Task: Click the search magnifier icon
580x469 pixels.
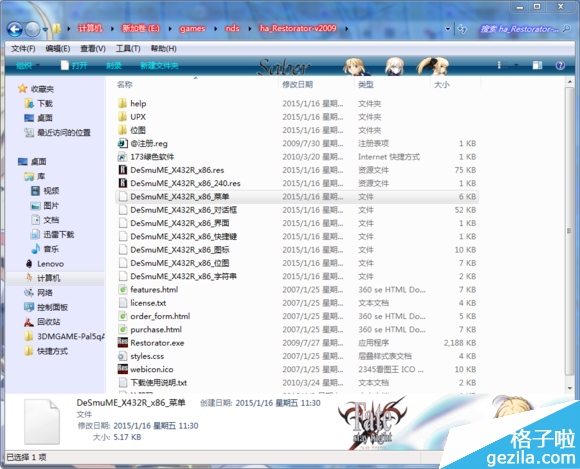Action: pos(566,28)
